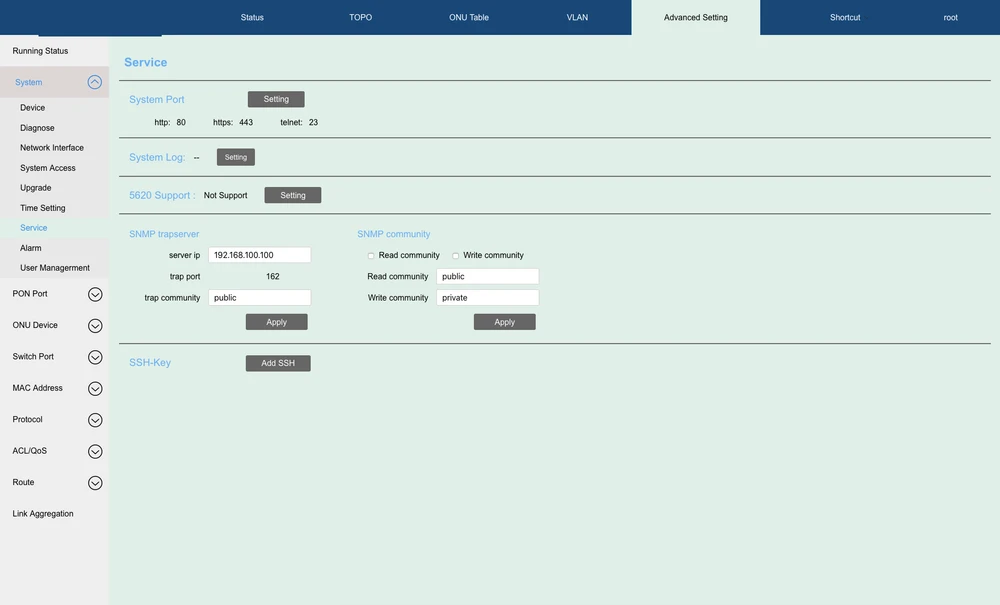Expand the Route chevron icon

tap(95, 483)
